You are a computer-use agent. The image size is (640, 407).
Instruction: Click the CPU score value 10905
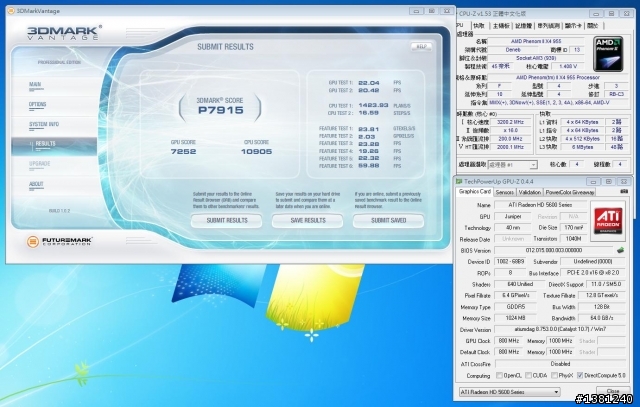tap(256, 151)
